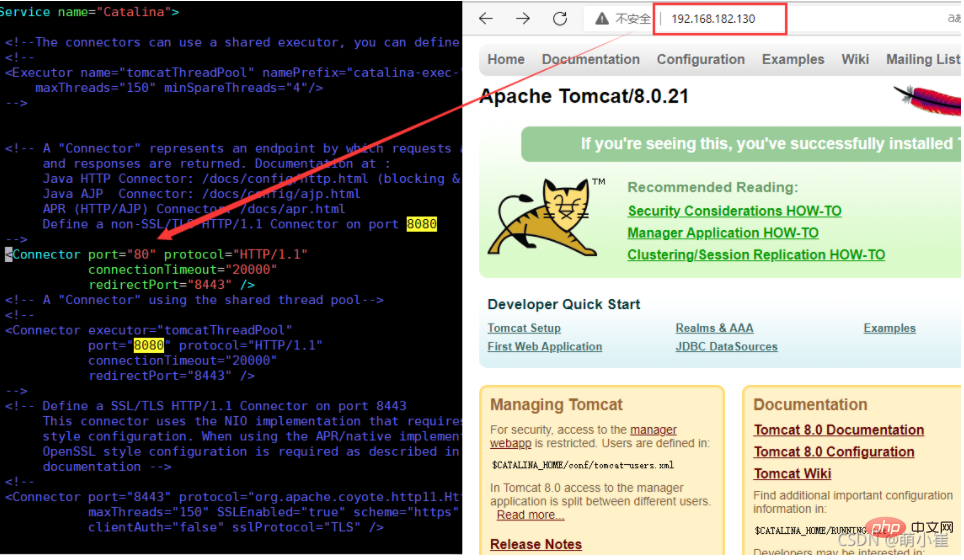The image size is (964, 560).
Task: Open Manager Application HOW-TO link
Action: [722, 233]
